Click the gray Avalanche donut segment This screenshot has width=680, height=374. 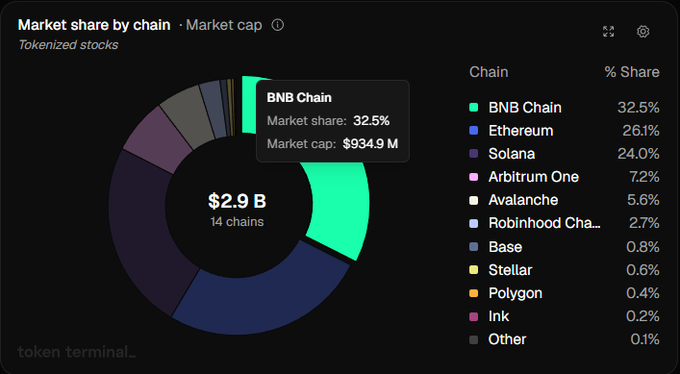pyautogui.click(x=187, y=113)
